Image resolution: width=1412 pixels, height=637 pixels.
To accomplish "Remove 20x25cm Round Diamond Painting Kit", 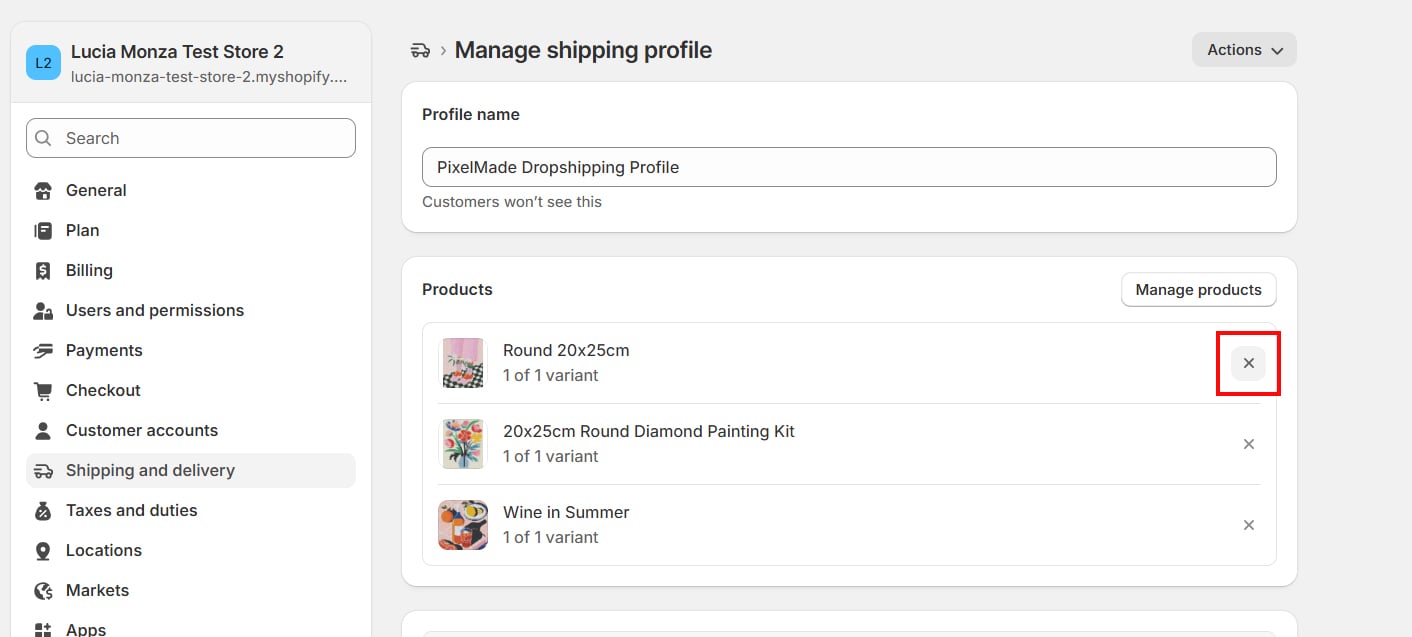I will [x=1248, y=444].
